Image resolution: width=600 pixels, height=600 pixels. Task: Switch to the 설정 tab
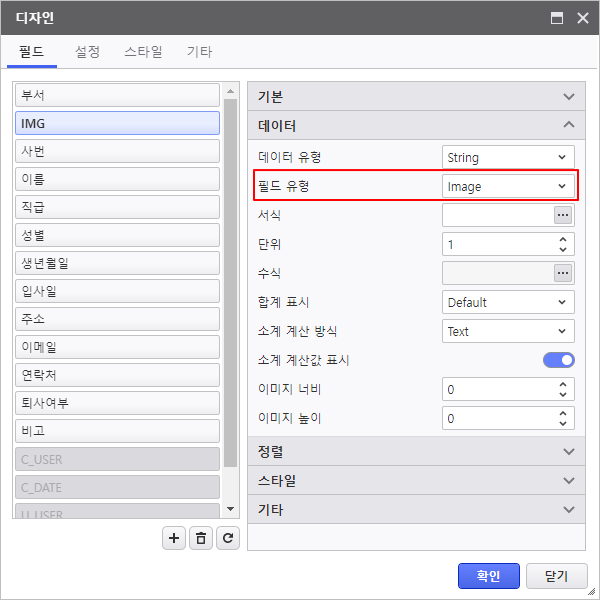[88, 52]
